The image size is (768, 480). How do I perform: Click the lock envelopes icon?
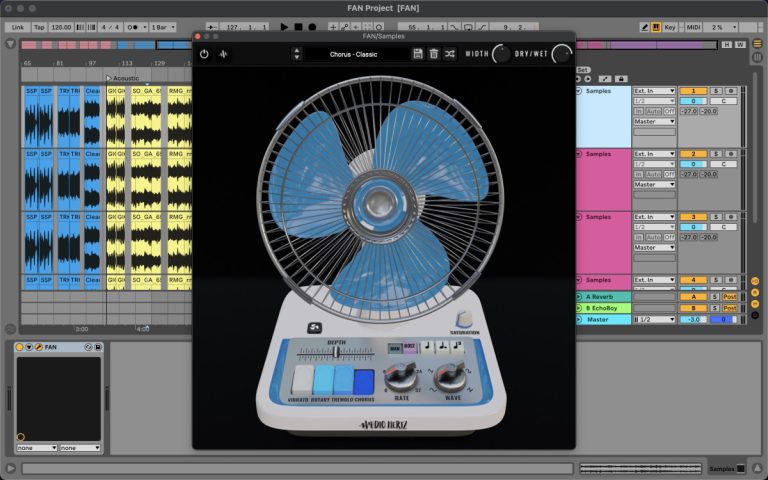click(621, 79)
